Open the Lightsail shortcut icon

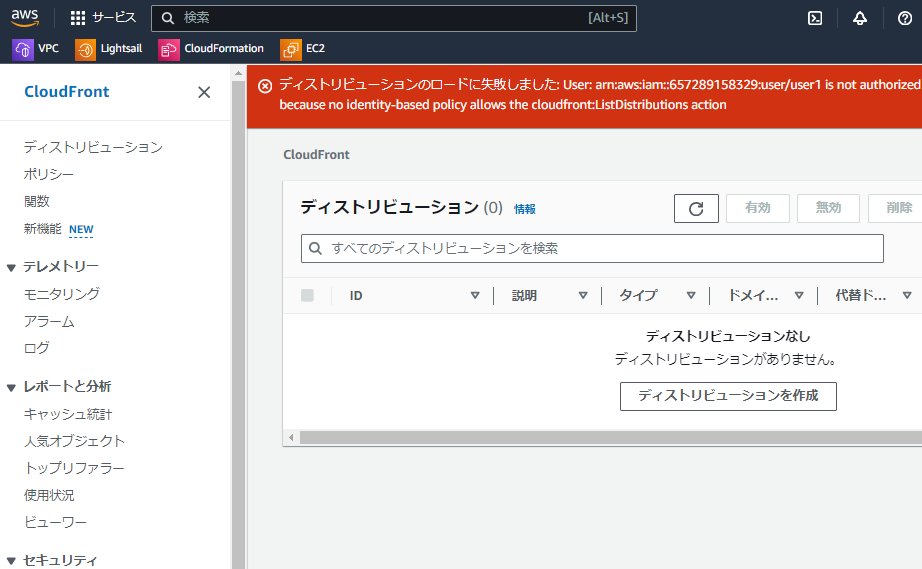click(85, 49)
